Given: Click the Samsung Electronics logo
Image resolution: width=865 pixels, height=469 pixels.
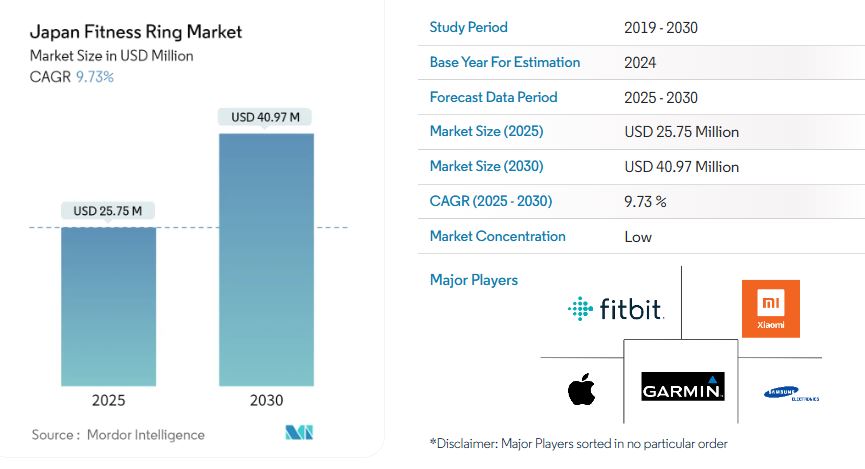Looking at the screenshot, I should click(x=790, y=394).
